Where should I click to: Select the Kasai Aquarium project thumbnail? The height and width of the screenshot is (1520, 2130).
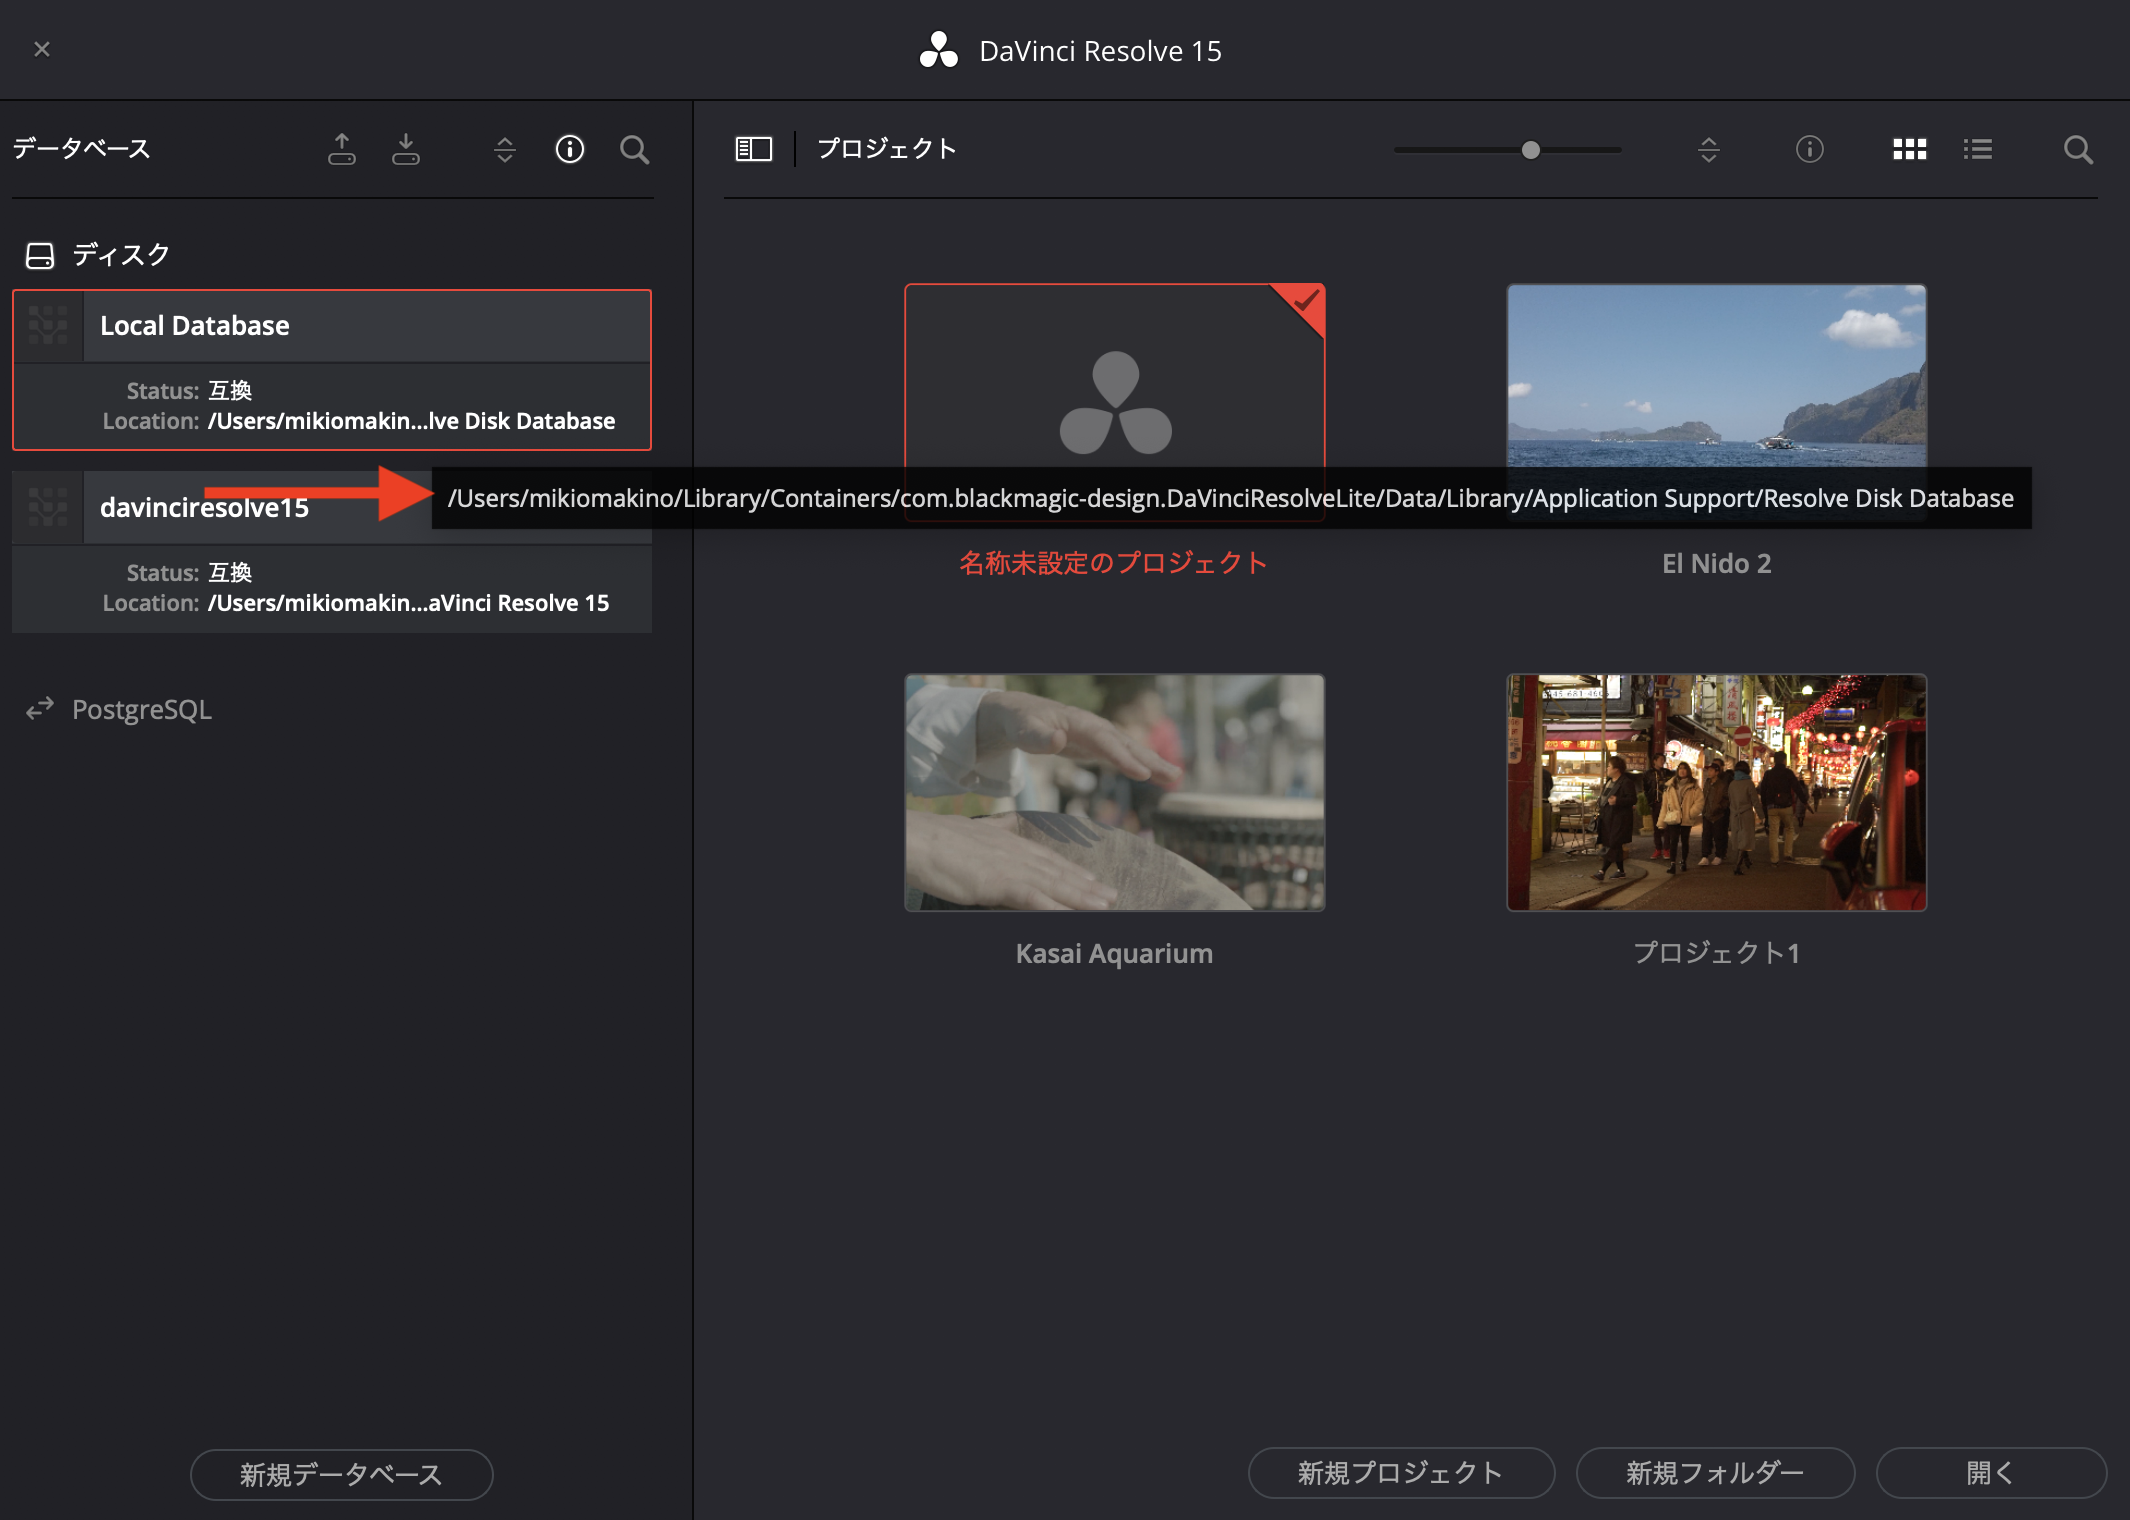point(1114,792)
